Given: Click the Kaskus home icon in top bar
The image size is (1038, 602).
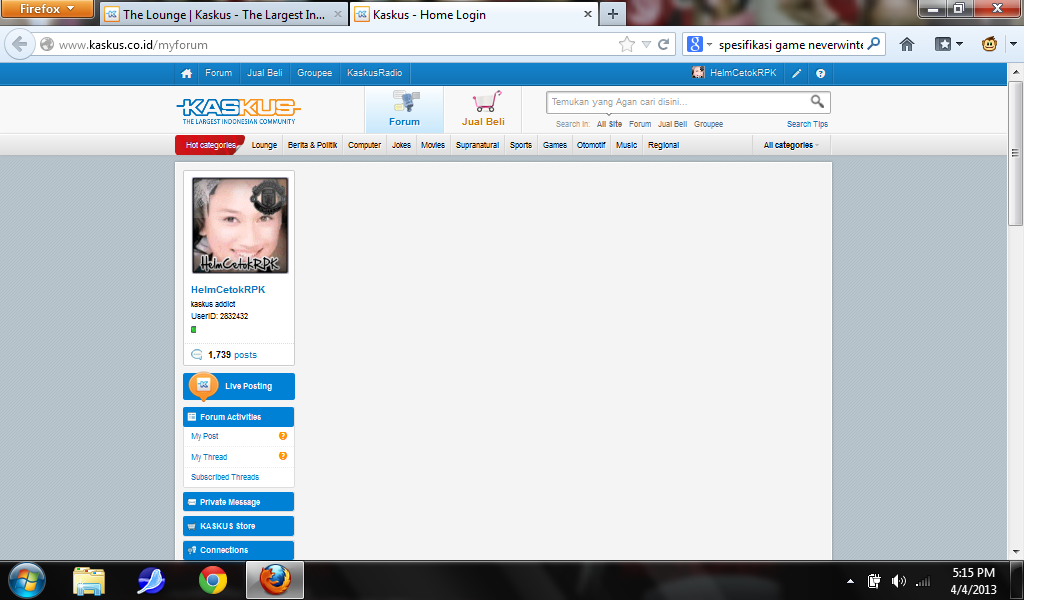Looking at the screenshot, I should pyautogui.click(x=187, y=74).
